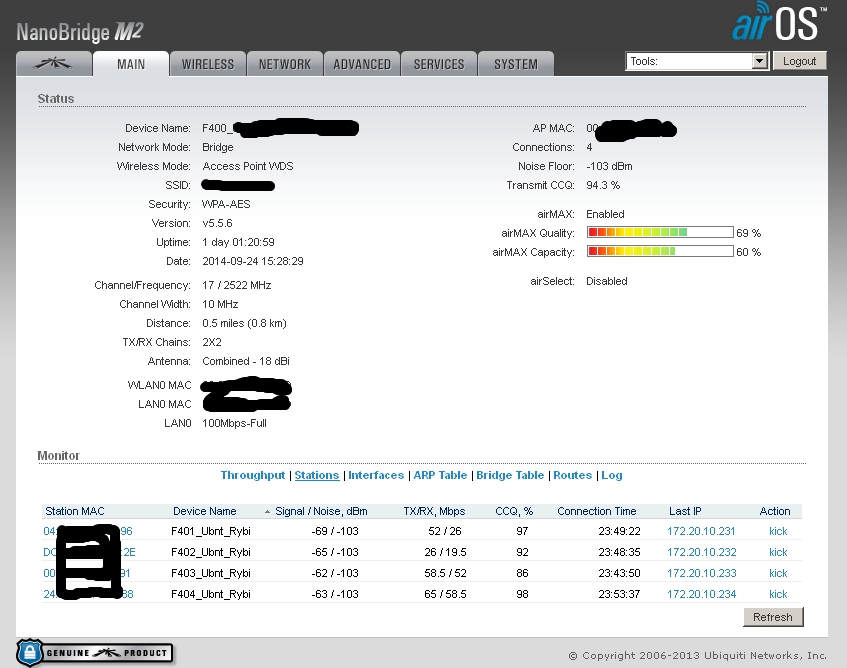This screenshot has height=668, width=847.
Task: Open the Ubiquiti logo tab
Action: 53,64
